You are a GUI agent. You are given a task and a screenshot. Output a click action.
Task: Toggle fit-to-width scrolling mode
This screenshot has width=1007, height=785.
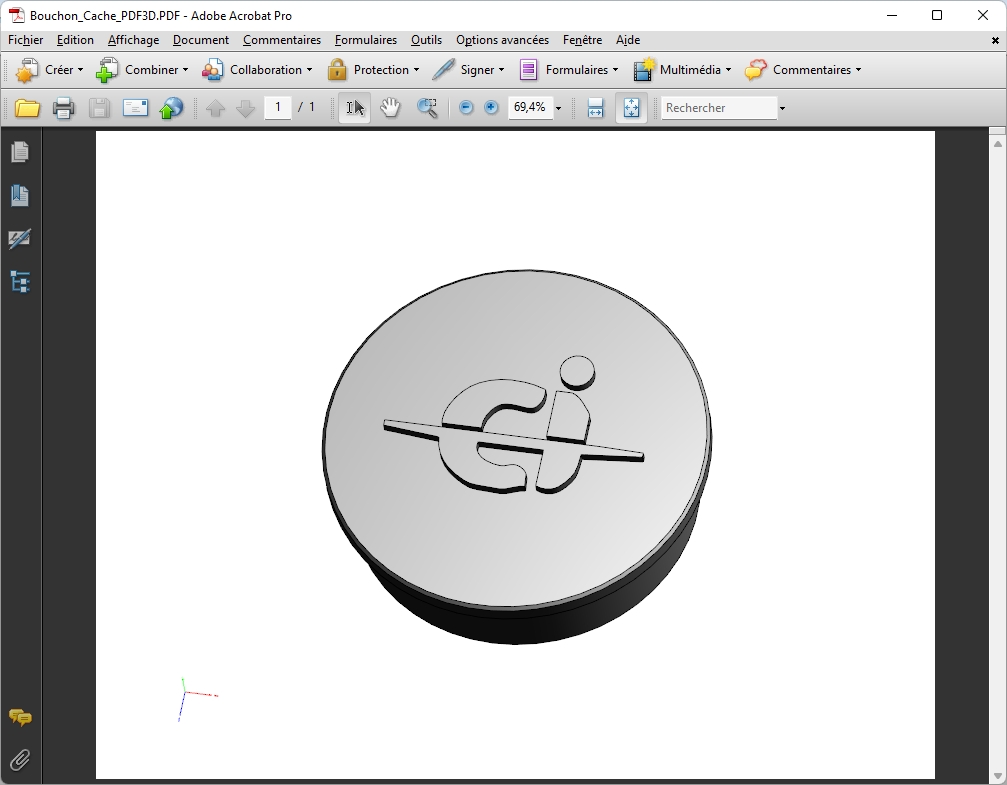pyautogui.click(x=595, y=108)
